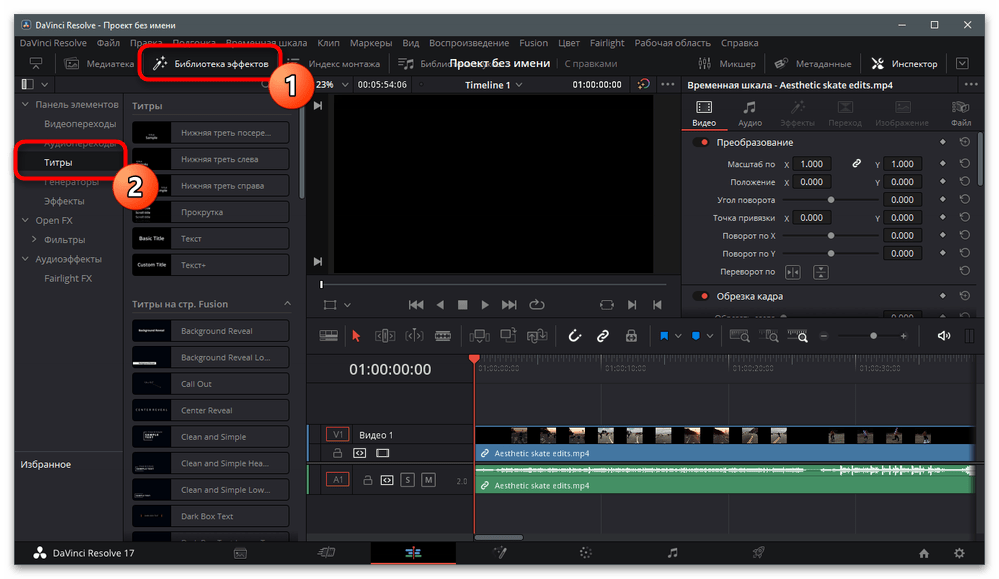Reset Преобразование with the reset arrow
The image size is (999, 579).
pos(964,142)
